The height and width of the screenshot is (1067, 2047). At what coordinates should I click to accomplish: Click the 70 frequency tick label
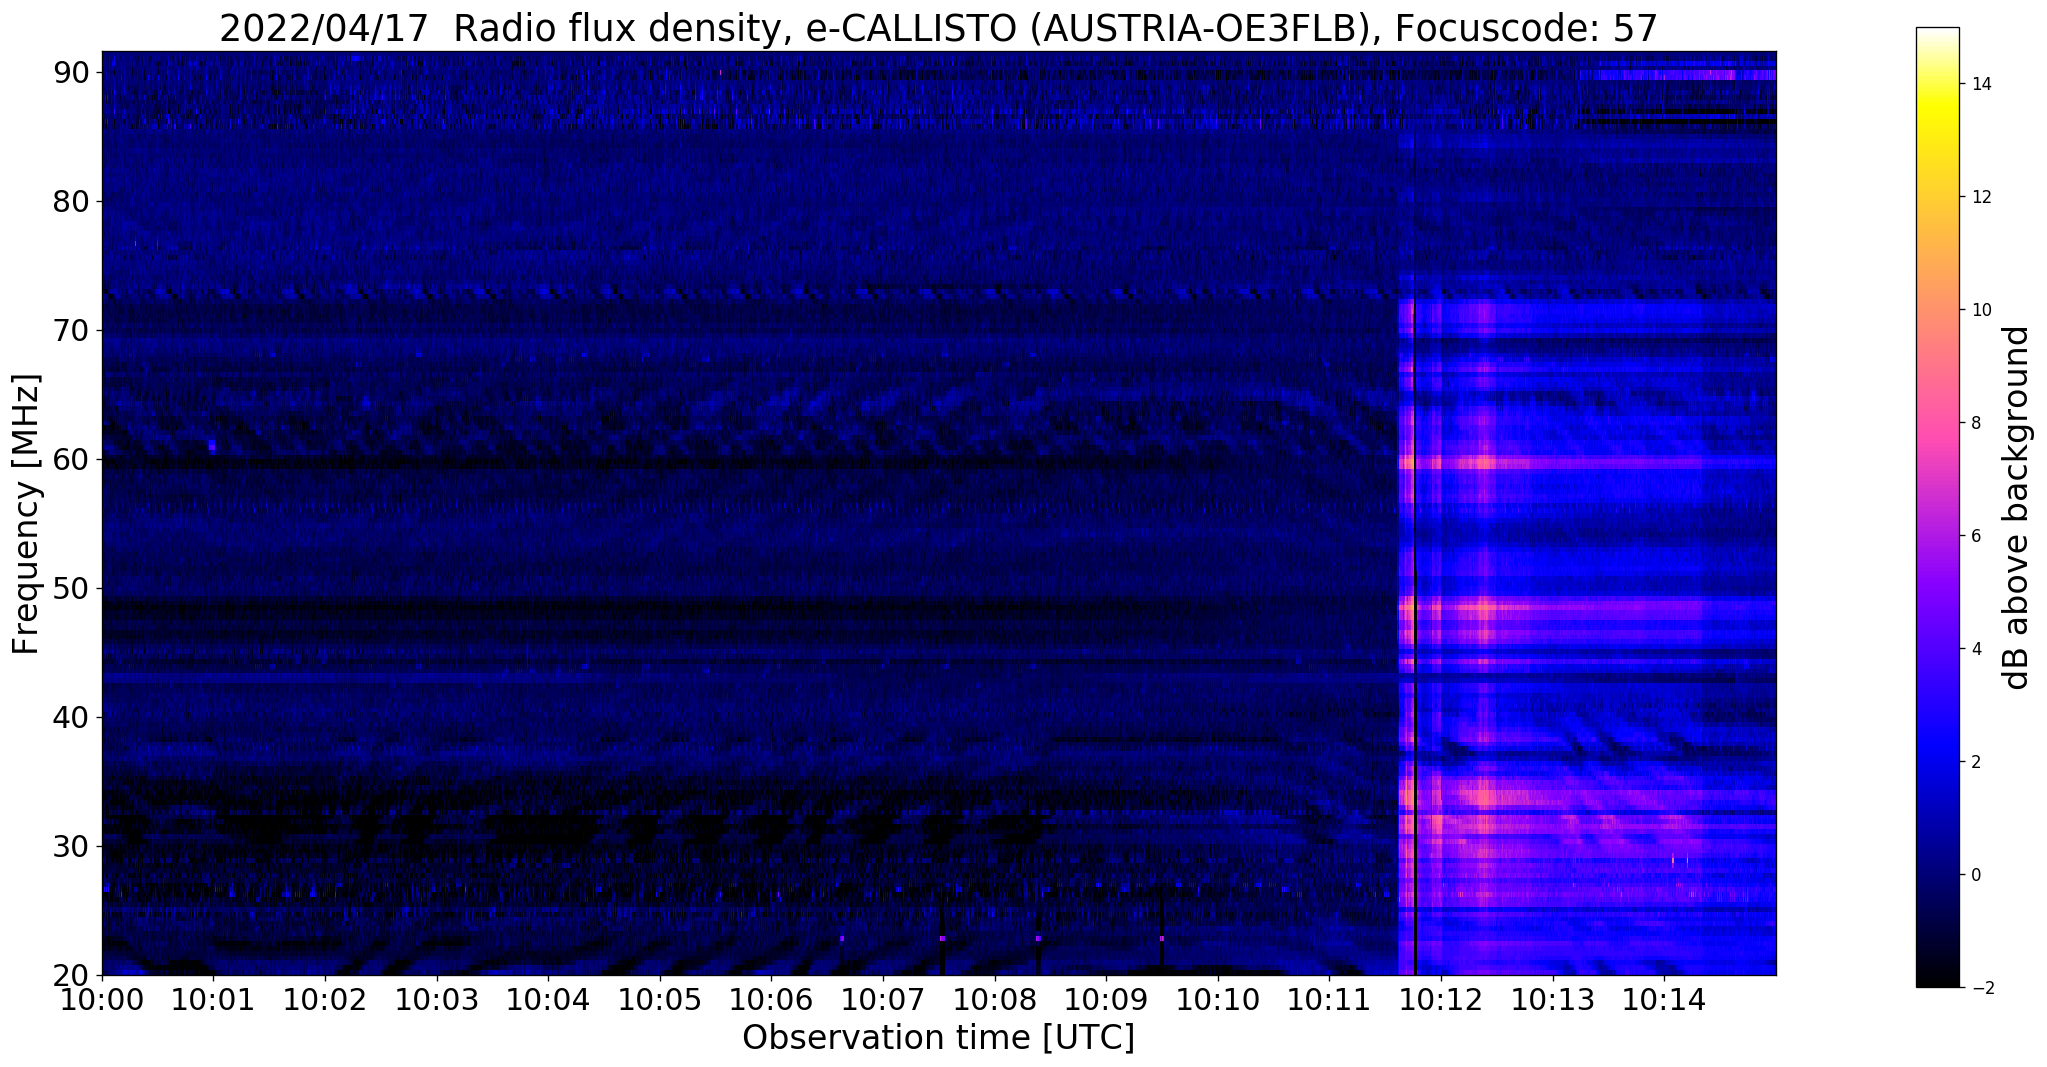(71, 330)
